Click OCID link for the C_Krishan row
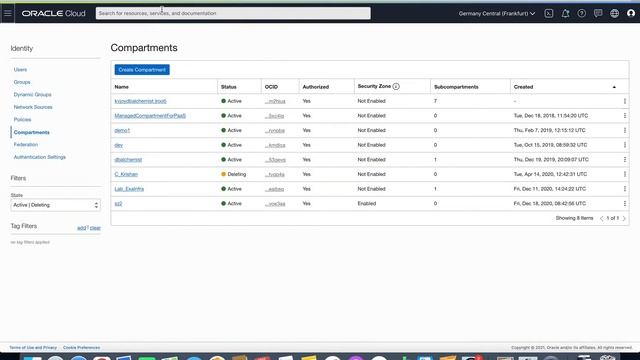 coord(275,174)
